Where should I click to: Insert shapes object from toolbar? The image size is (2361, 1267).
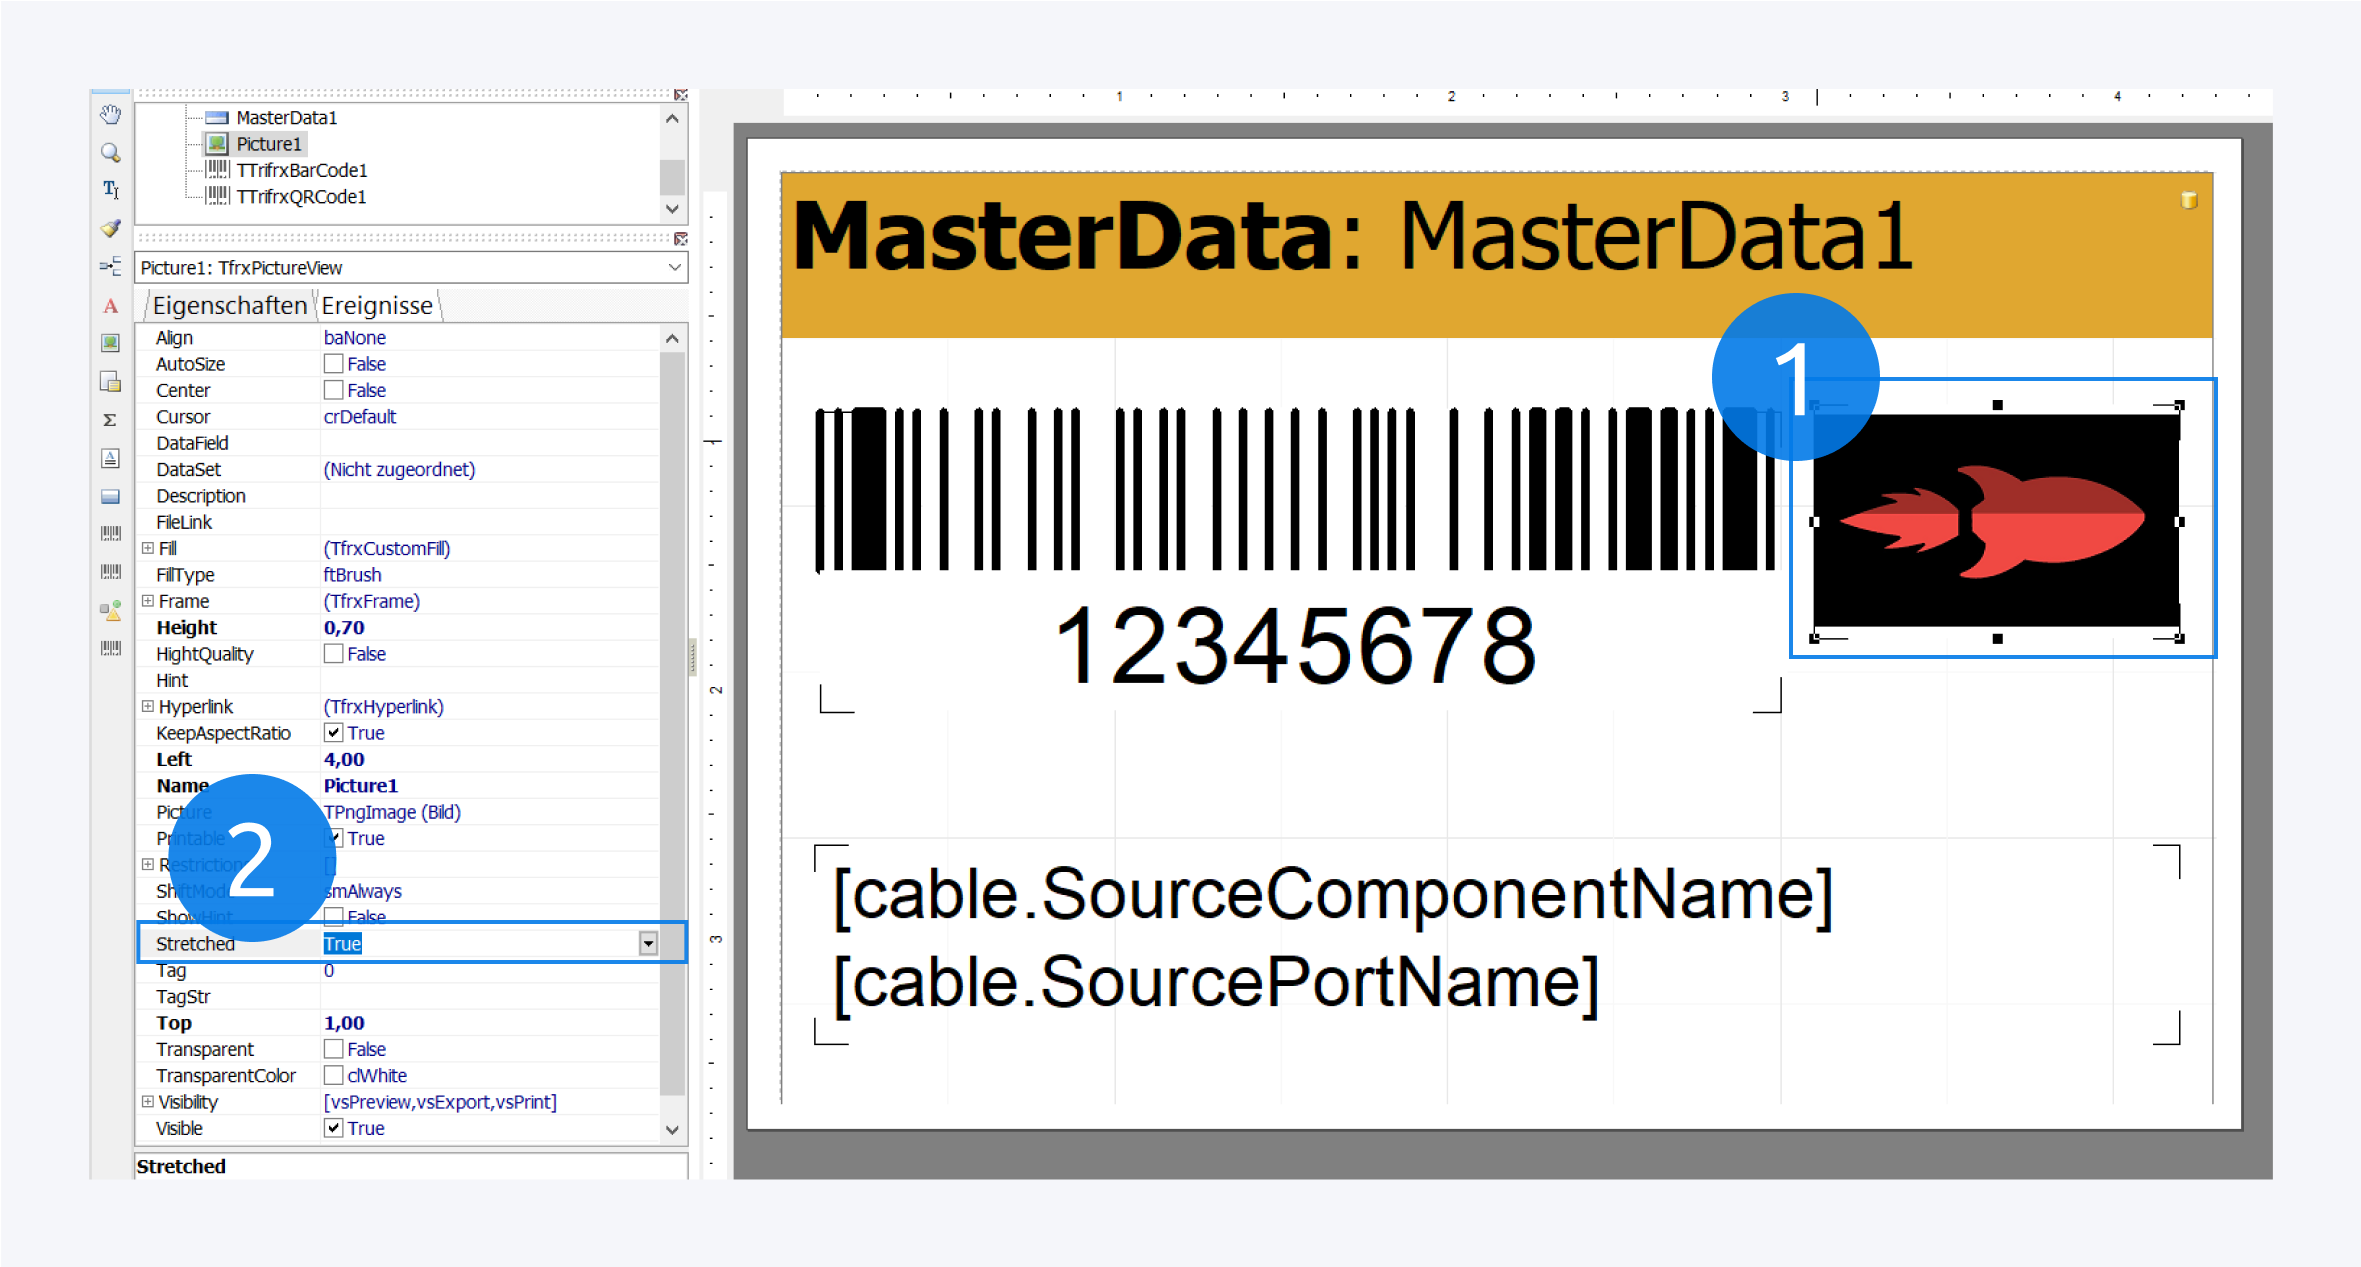(x=111, y=610)
